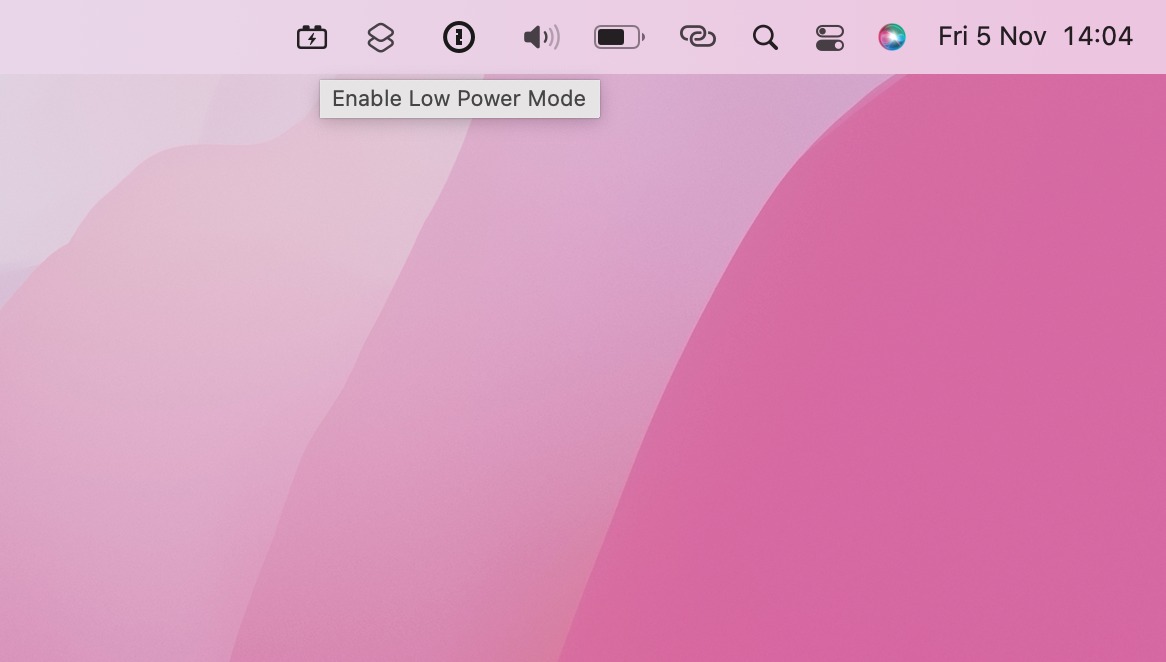Open Control Center
The width and height of the screenshot is (1166, 662).
pyautogui.click(x=830, y=38)
